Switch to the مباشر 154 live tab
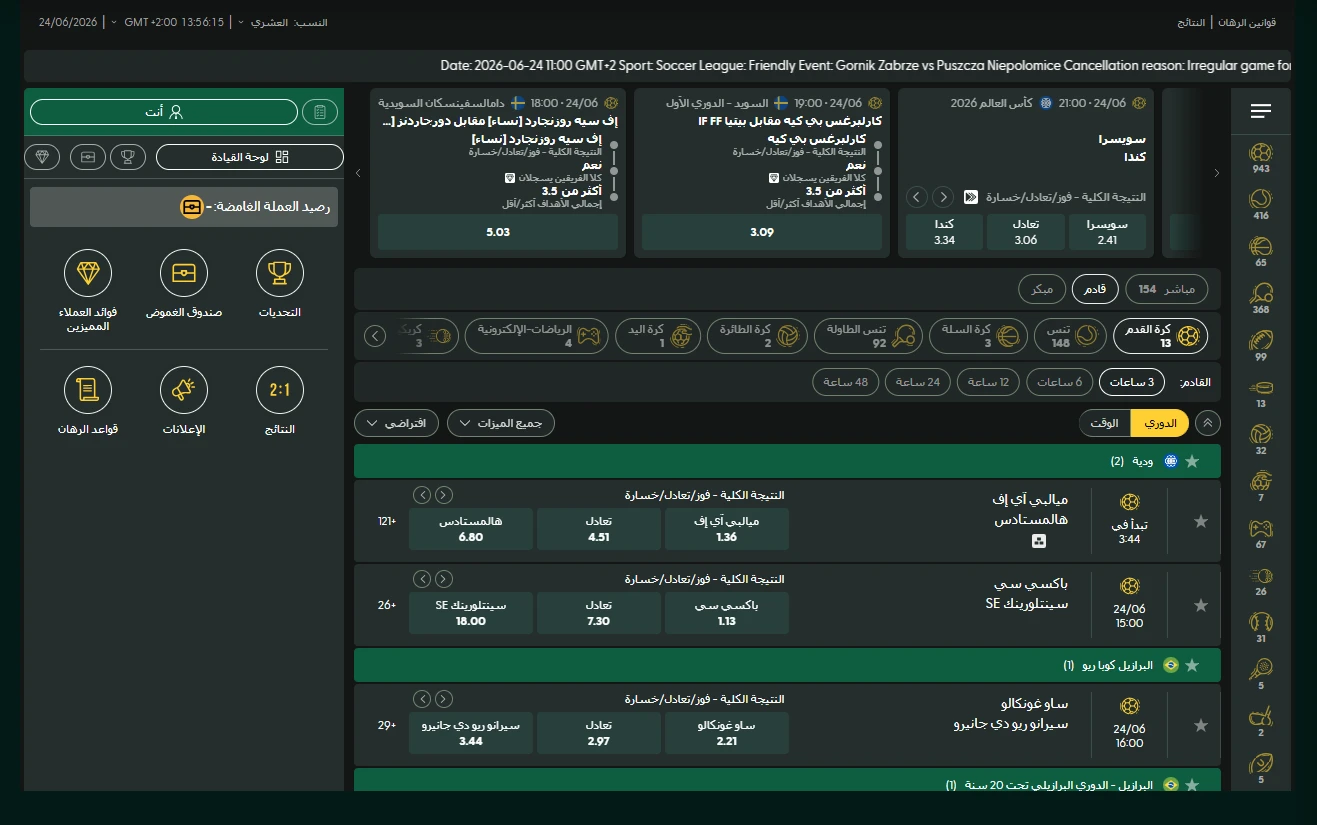The height and width of the screenshot is (825, 1317). [x=1167, y=290]
